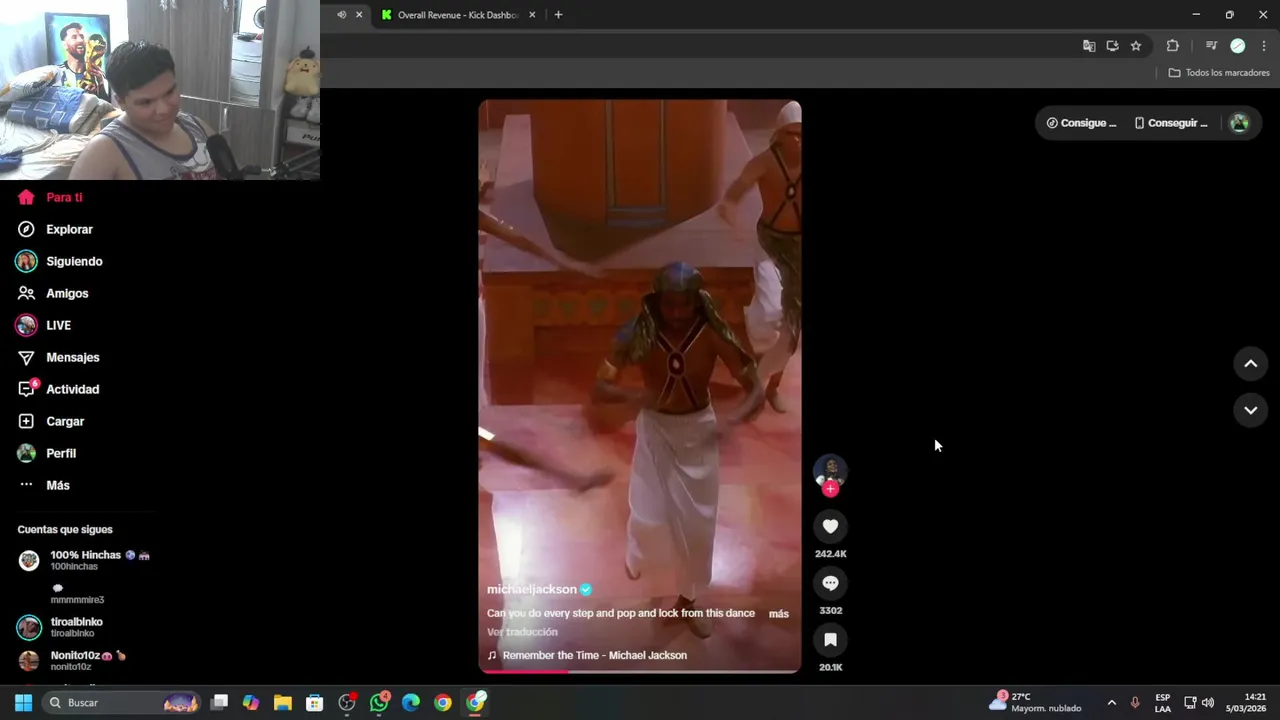Click the microphone icon in the tray
The height and width of the screenshot is (720, 1280).
click(1134, 703)
